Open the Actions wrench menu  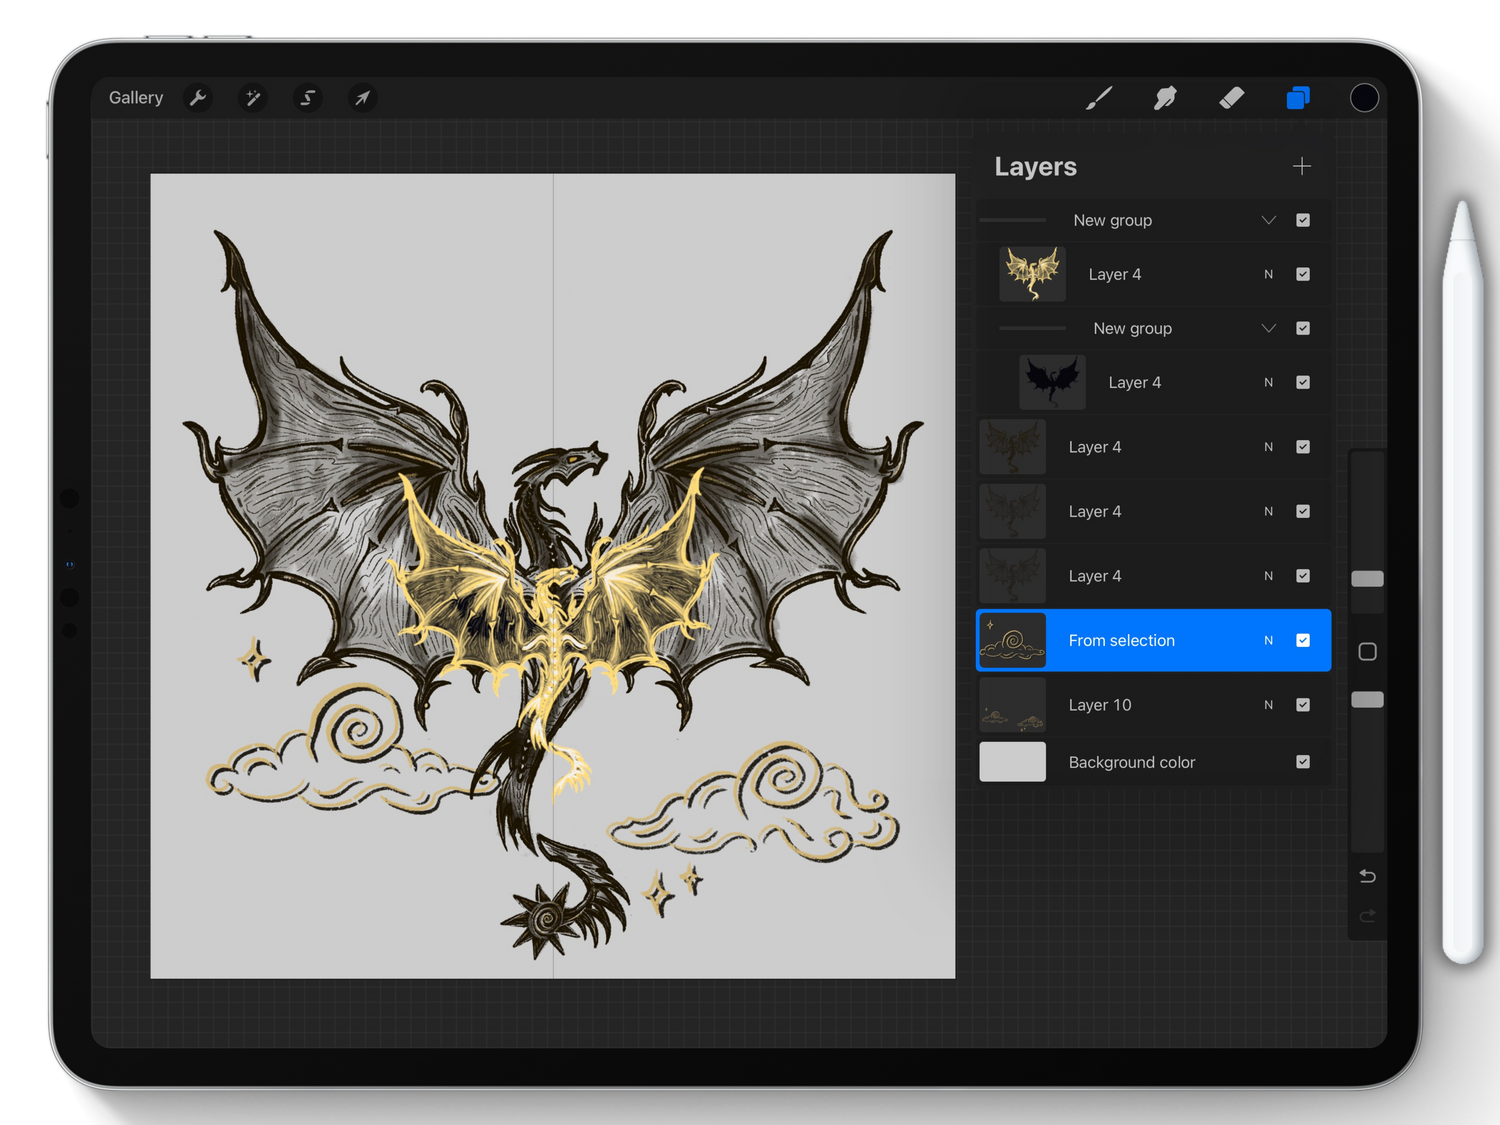click(x=198, y=98)
